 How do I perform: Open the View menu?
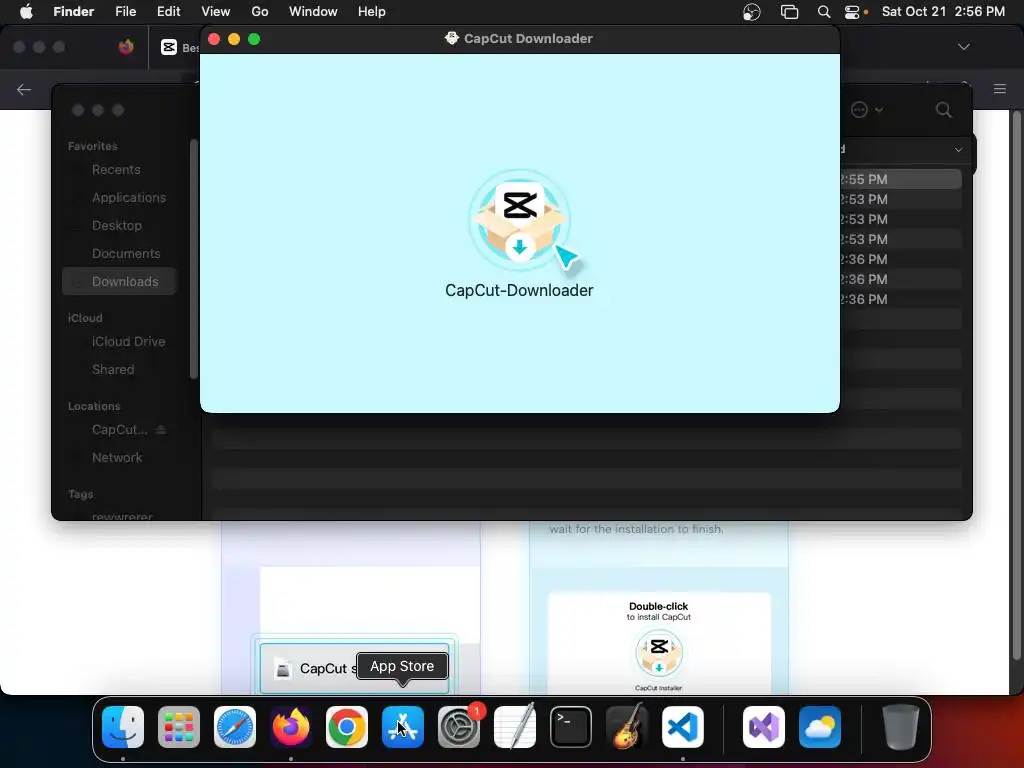[216, 12]
